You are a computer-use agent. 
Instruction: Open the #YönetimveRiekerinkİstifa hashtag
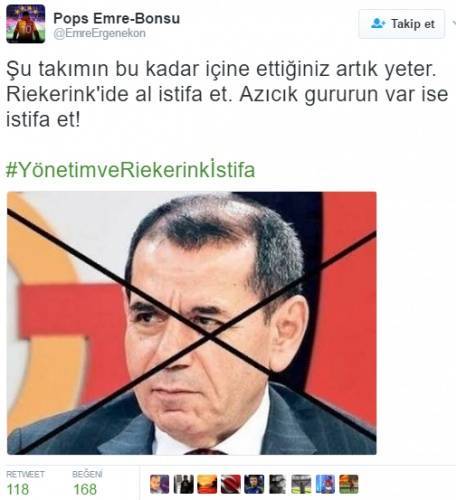pos(130,169)
